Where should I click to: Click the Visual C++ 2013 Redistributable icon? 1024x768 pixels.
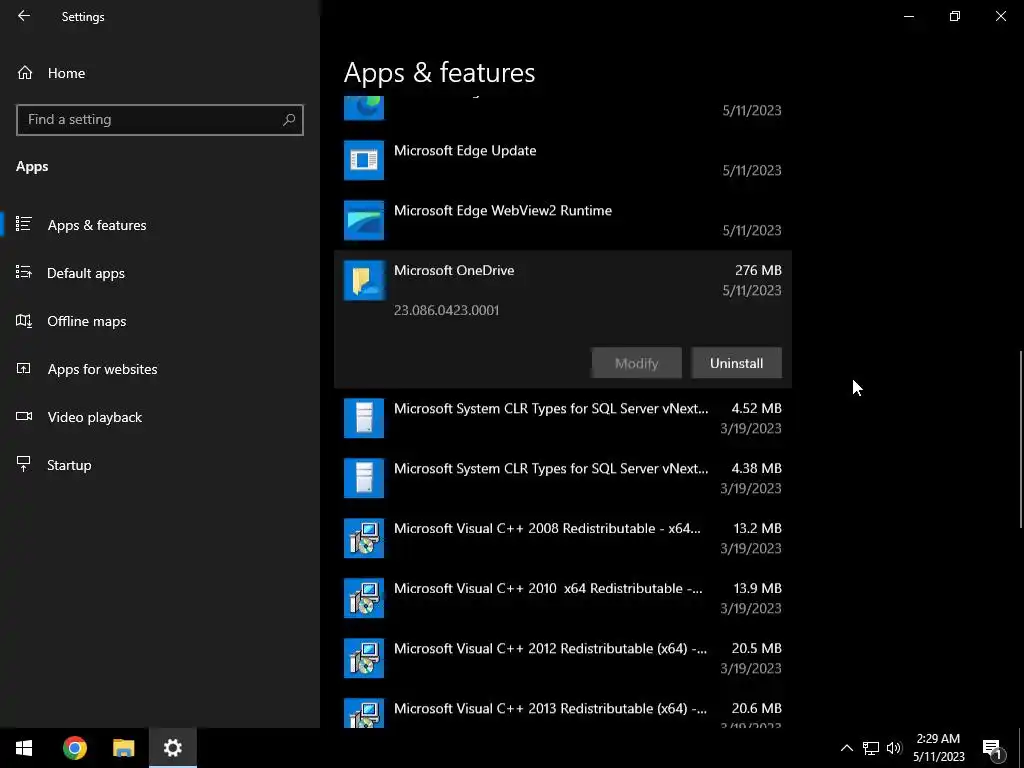pos(364,713)
